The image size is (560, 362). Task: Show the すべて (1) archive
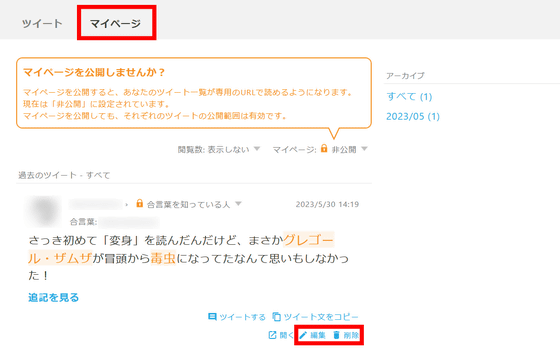coord(409,97)
